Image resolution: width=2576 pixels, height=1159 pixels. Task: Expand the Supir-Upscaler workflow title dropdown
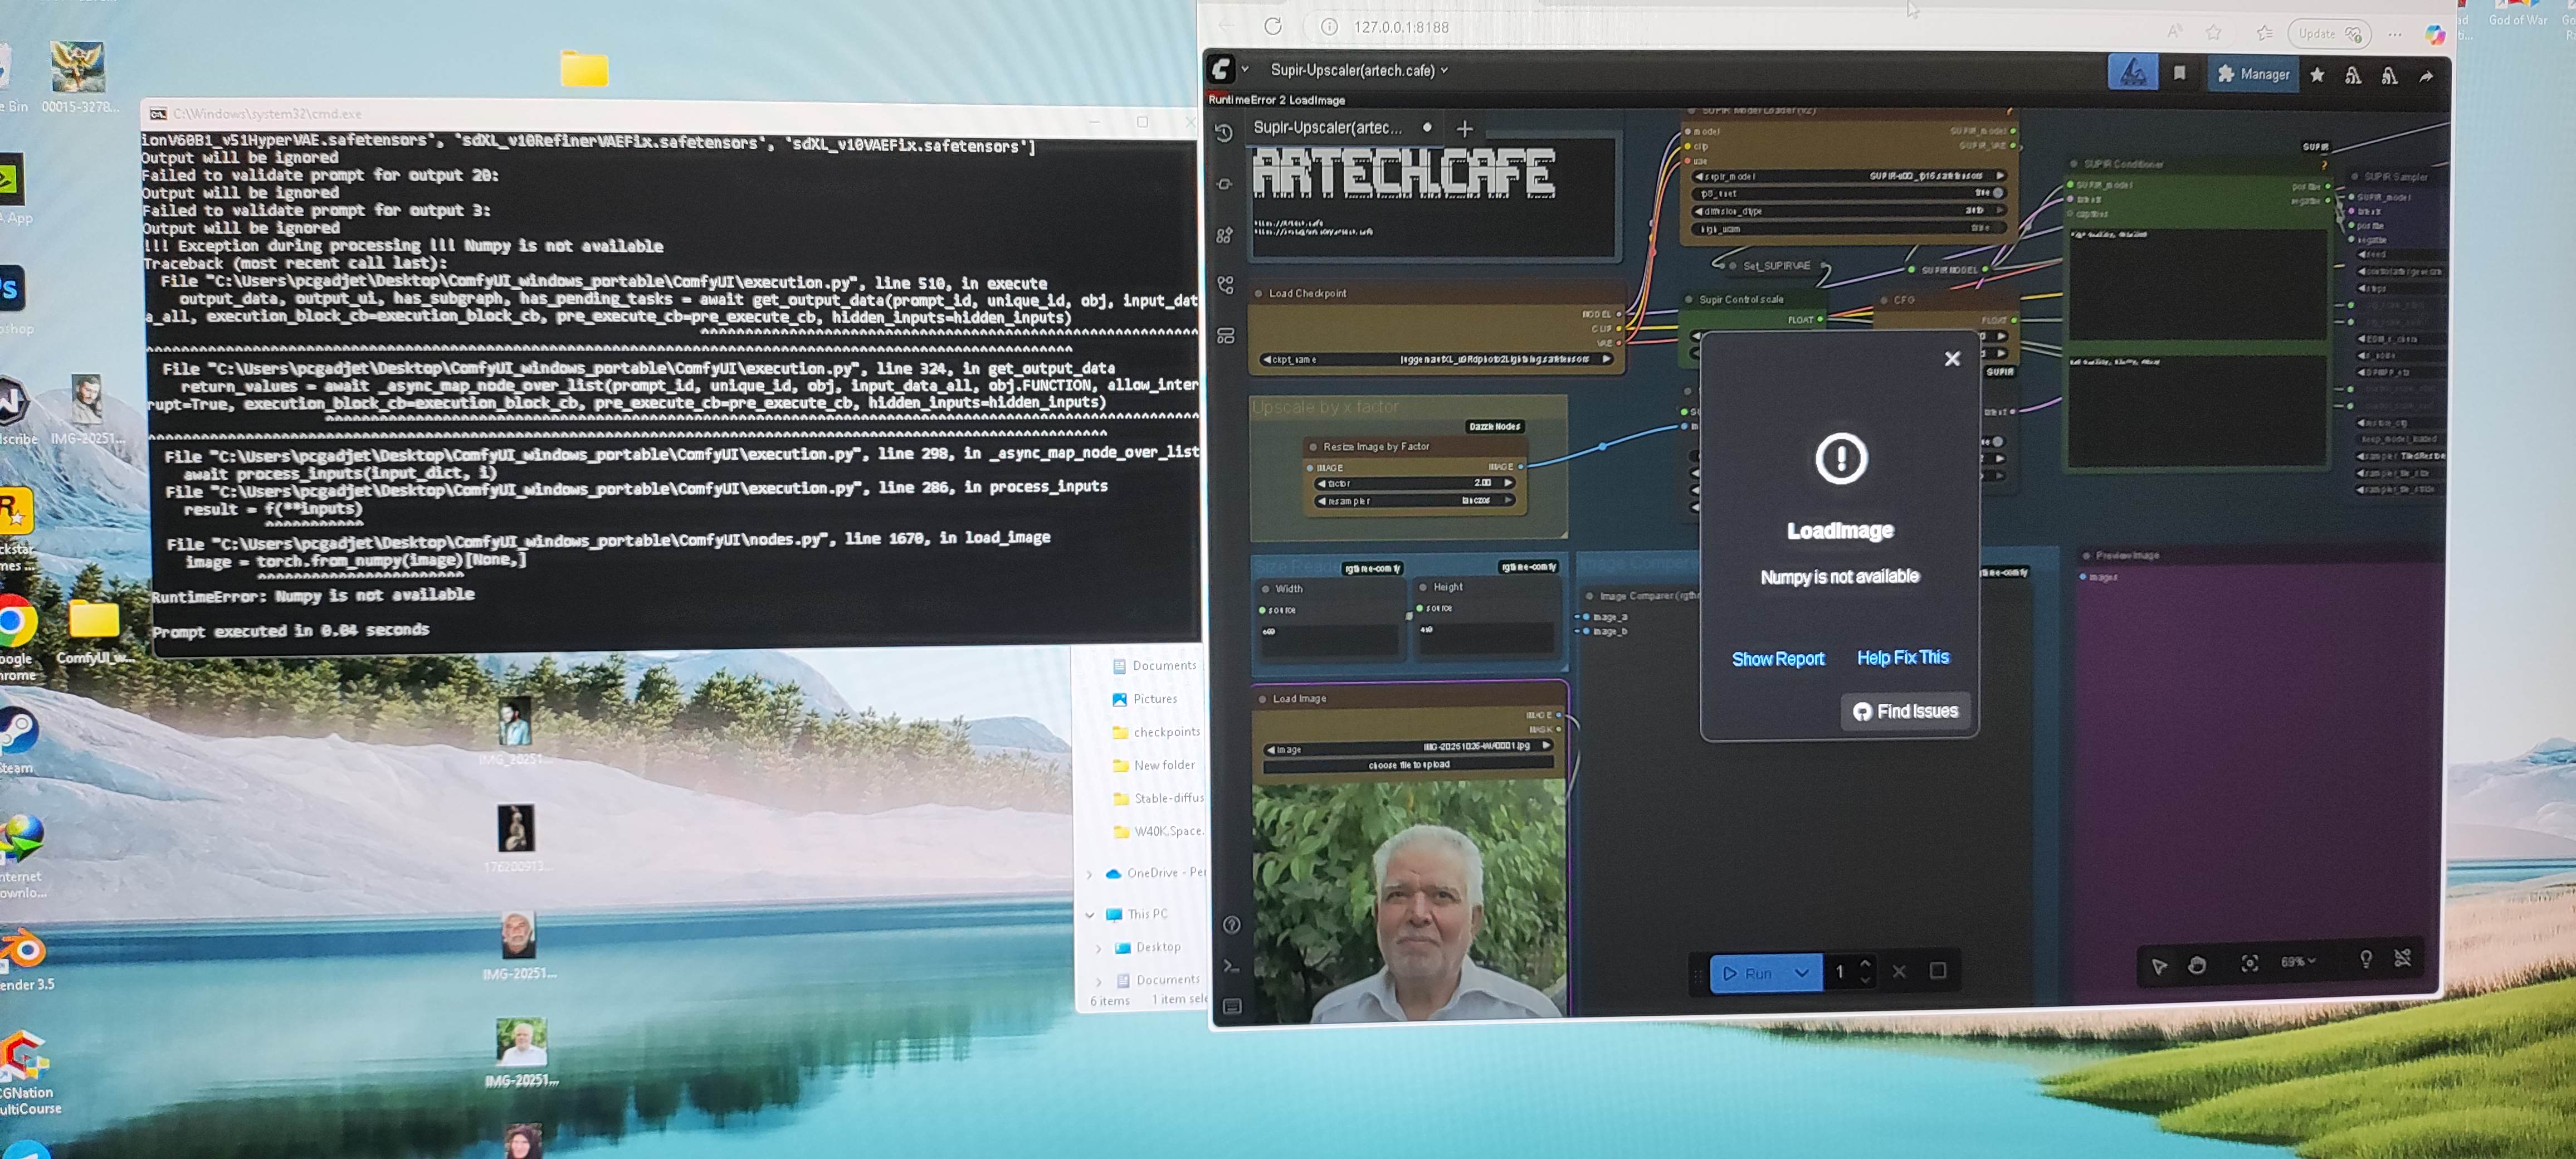1444,70
